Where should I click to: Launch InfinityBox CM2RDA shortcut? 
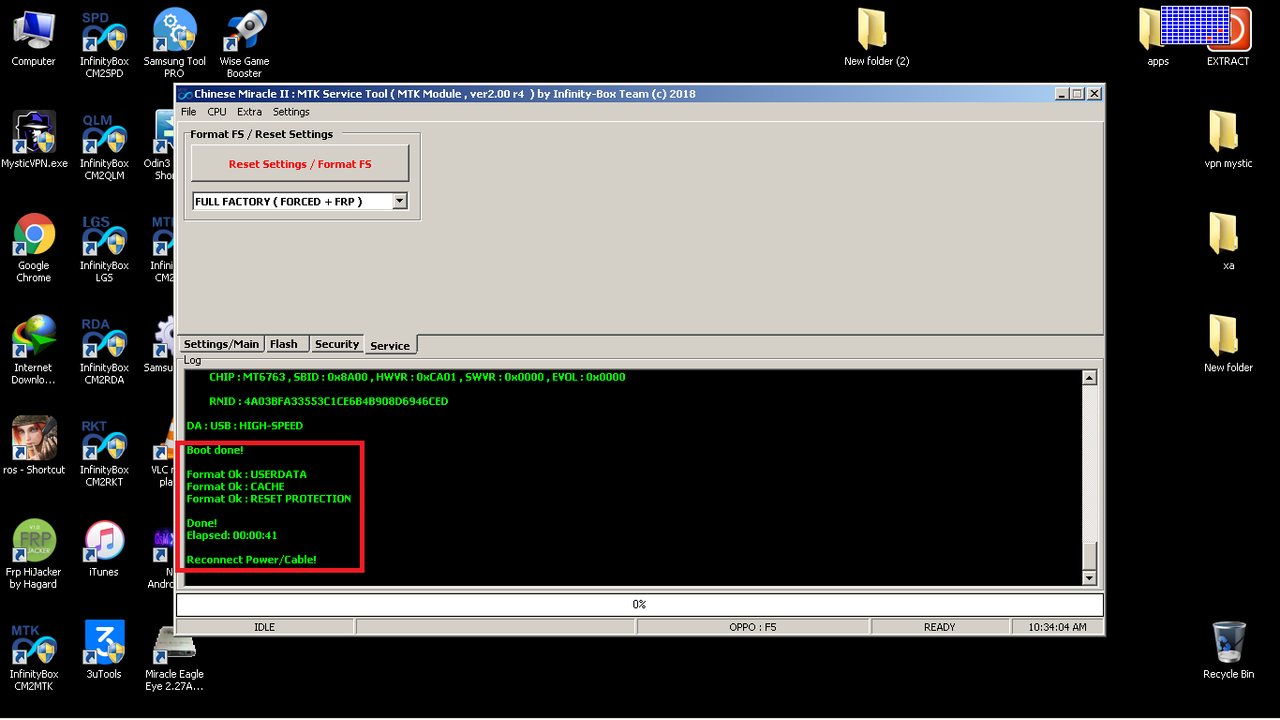coord(104,351)
